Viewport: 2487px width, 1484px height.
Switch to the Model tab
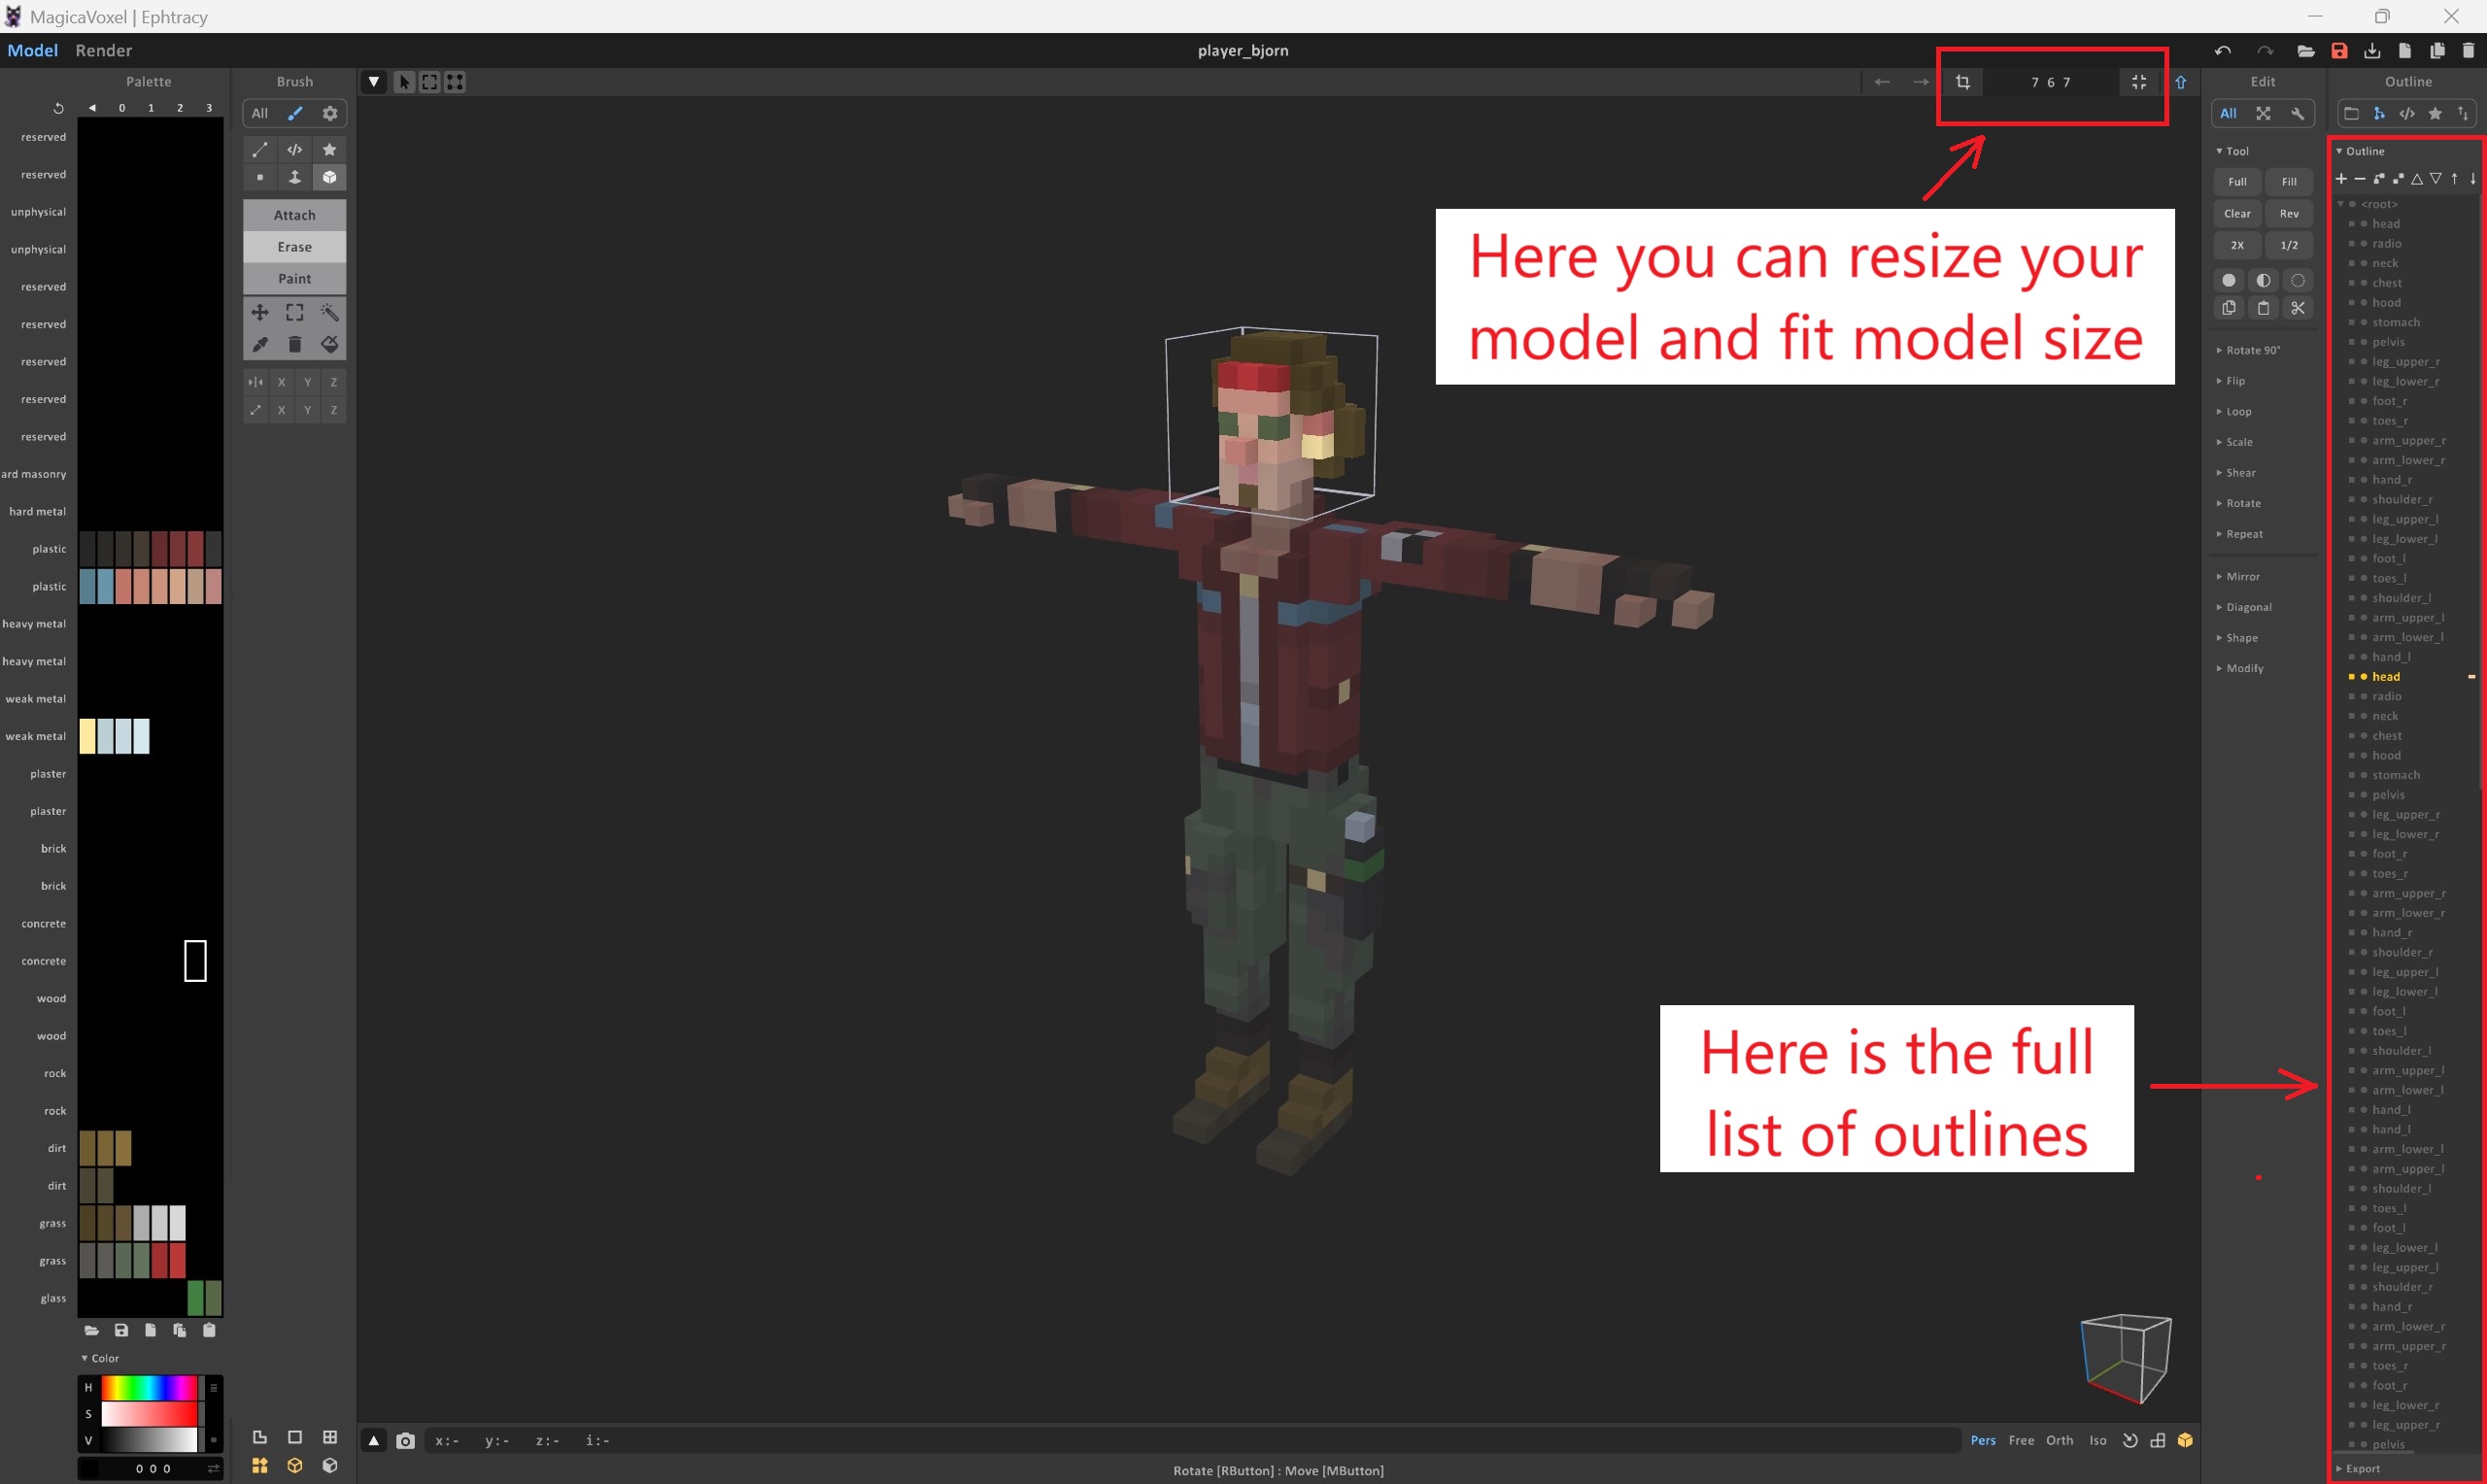(32, 50)
